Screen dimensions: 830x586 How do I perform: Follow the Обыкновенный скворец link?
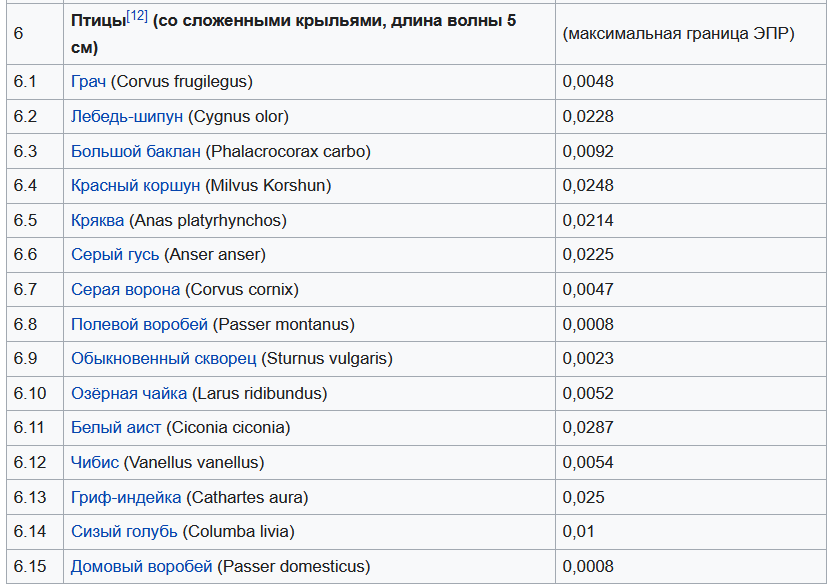click(163, 359)
